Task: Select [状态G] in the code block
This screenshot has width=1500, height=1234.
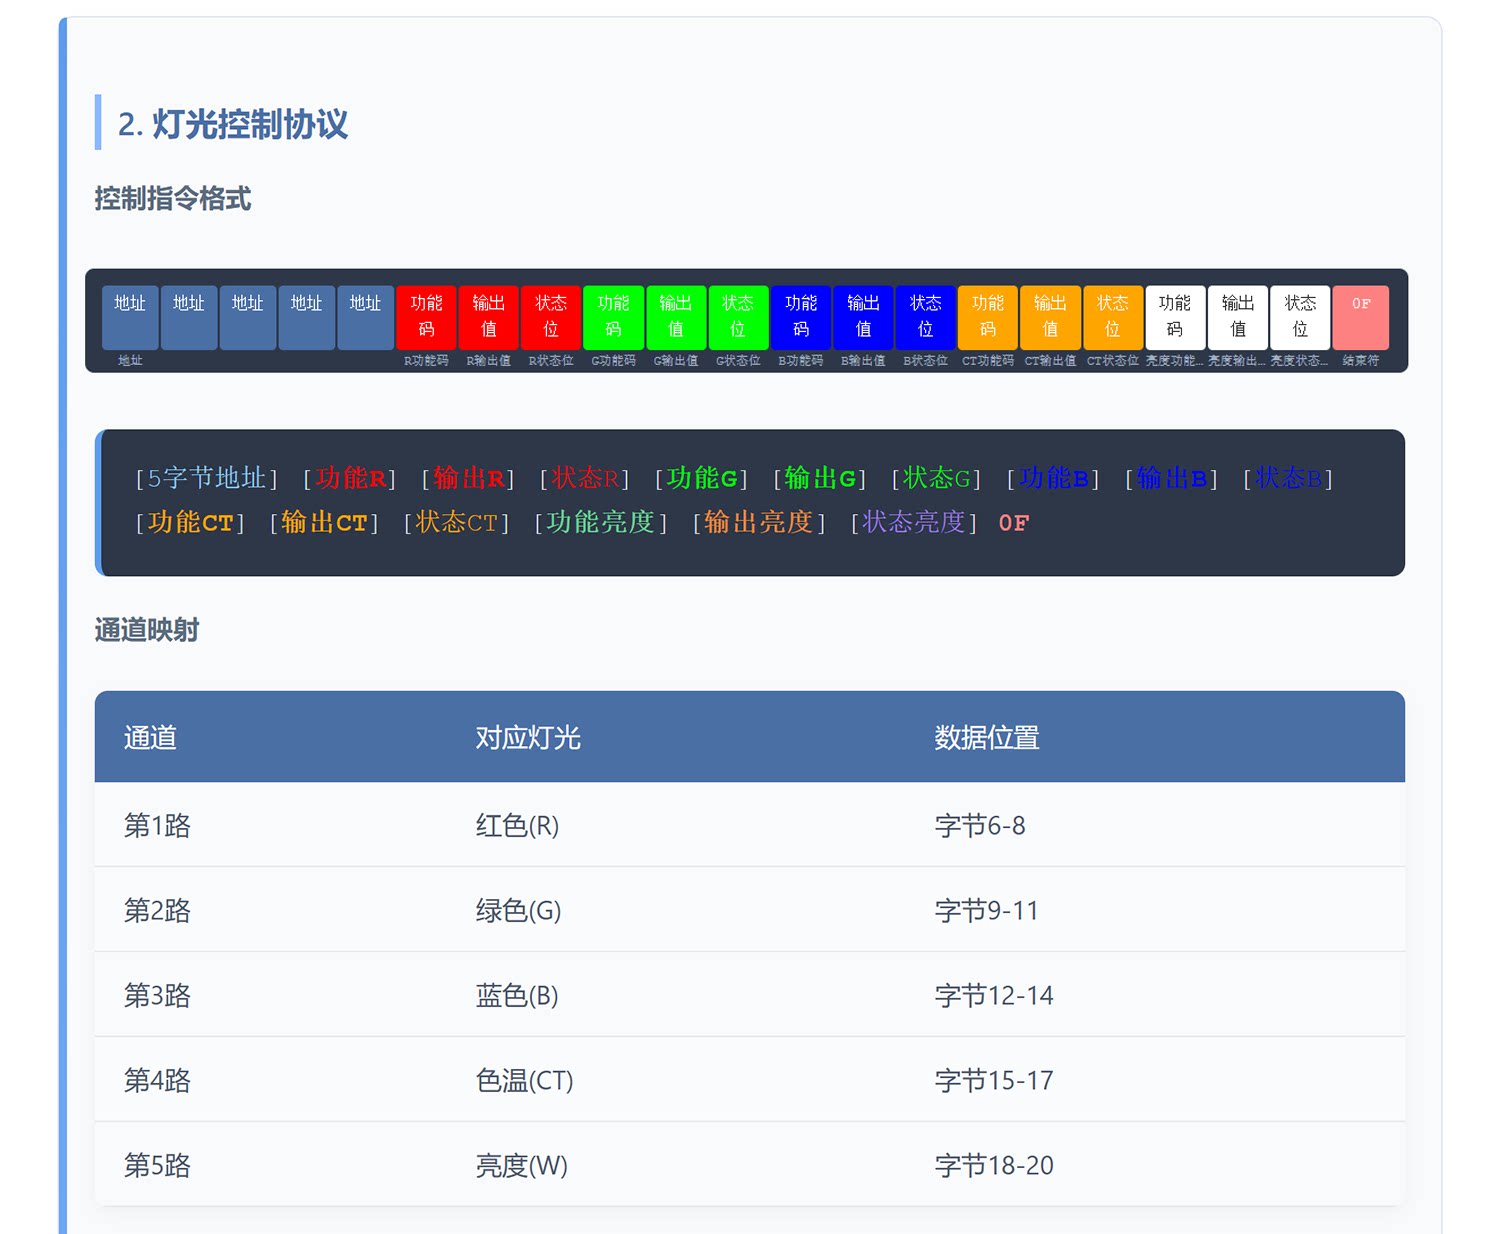Action: [937, 479]
